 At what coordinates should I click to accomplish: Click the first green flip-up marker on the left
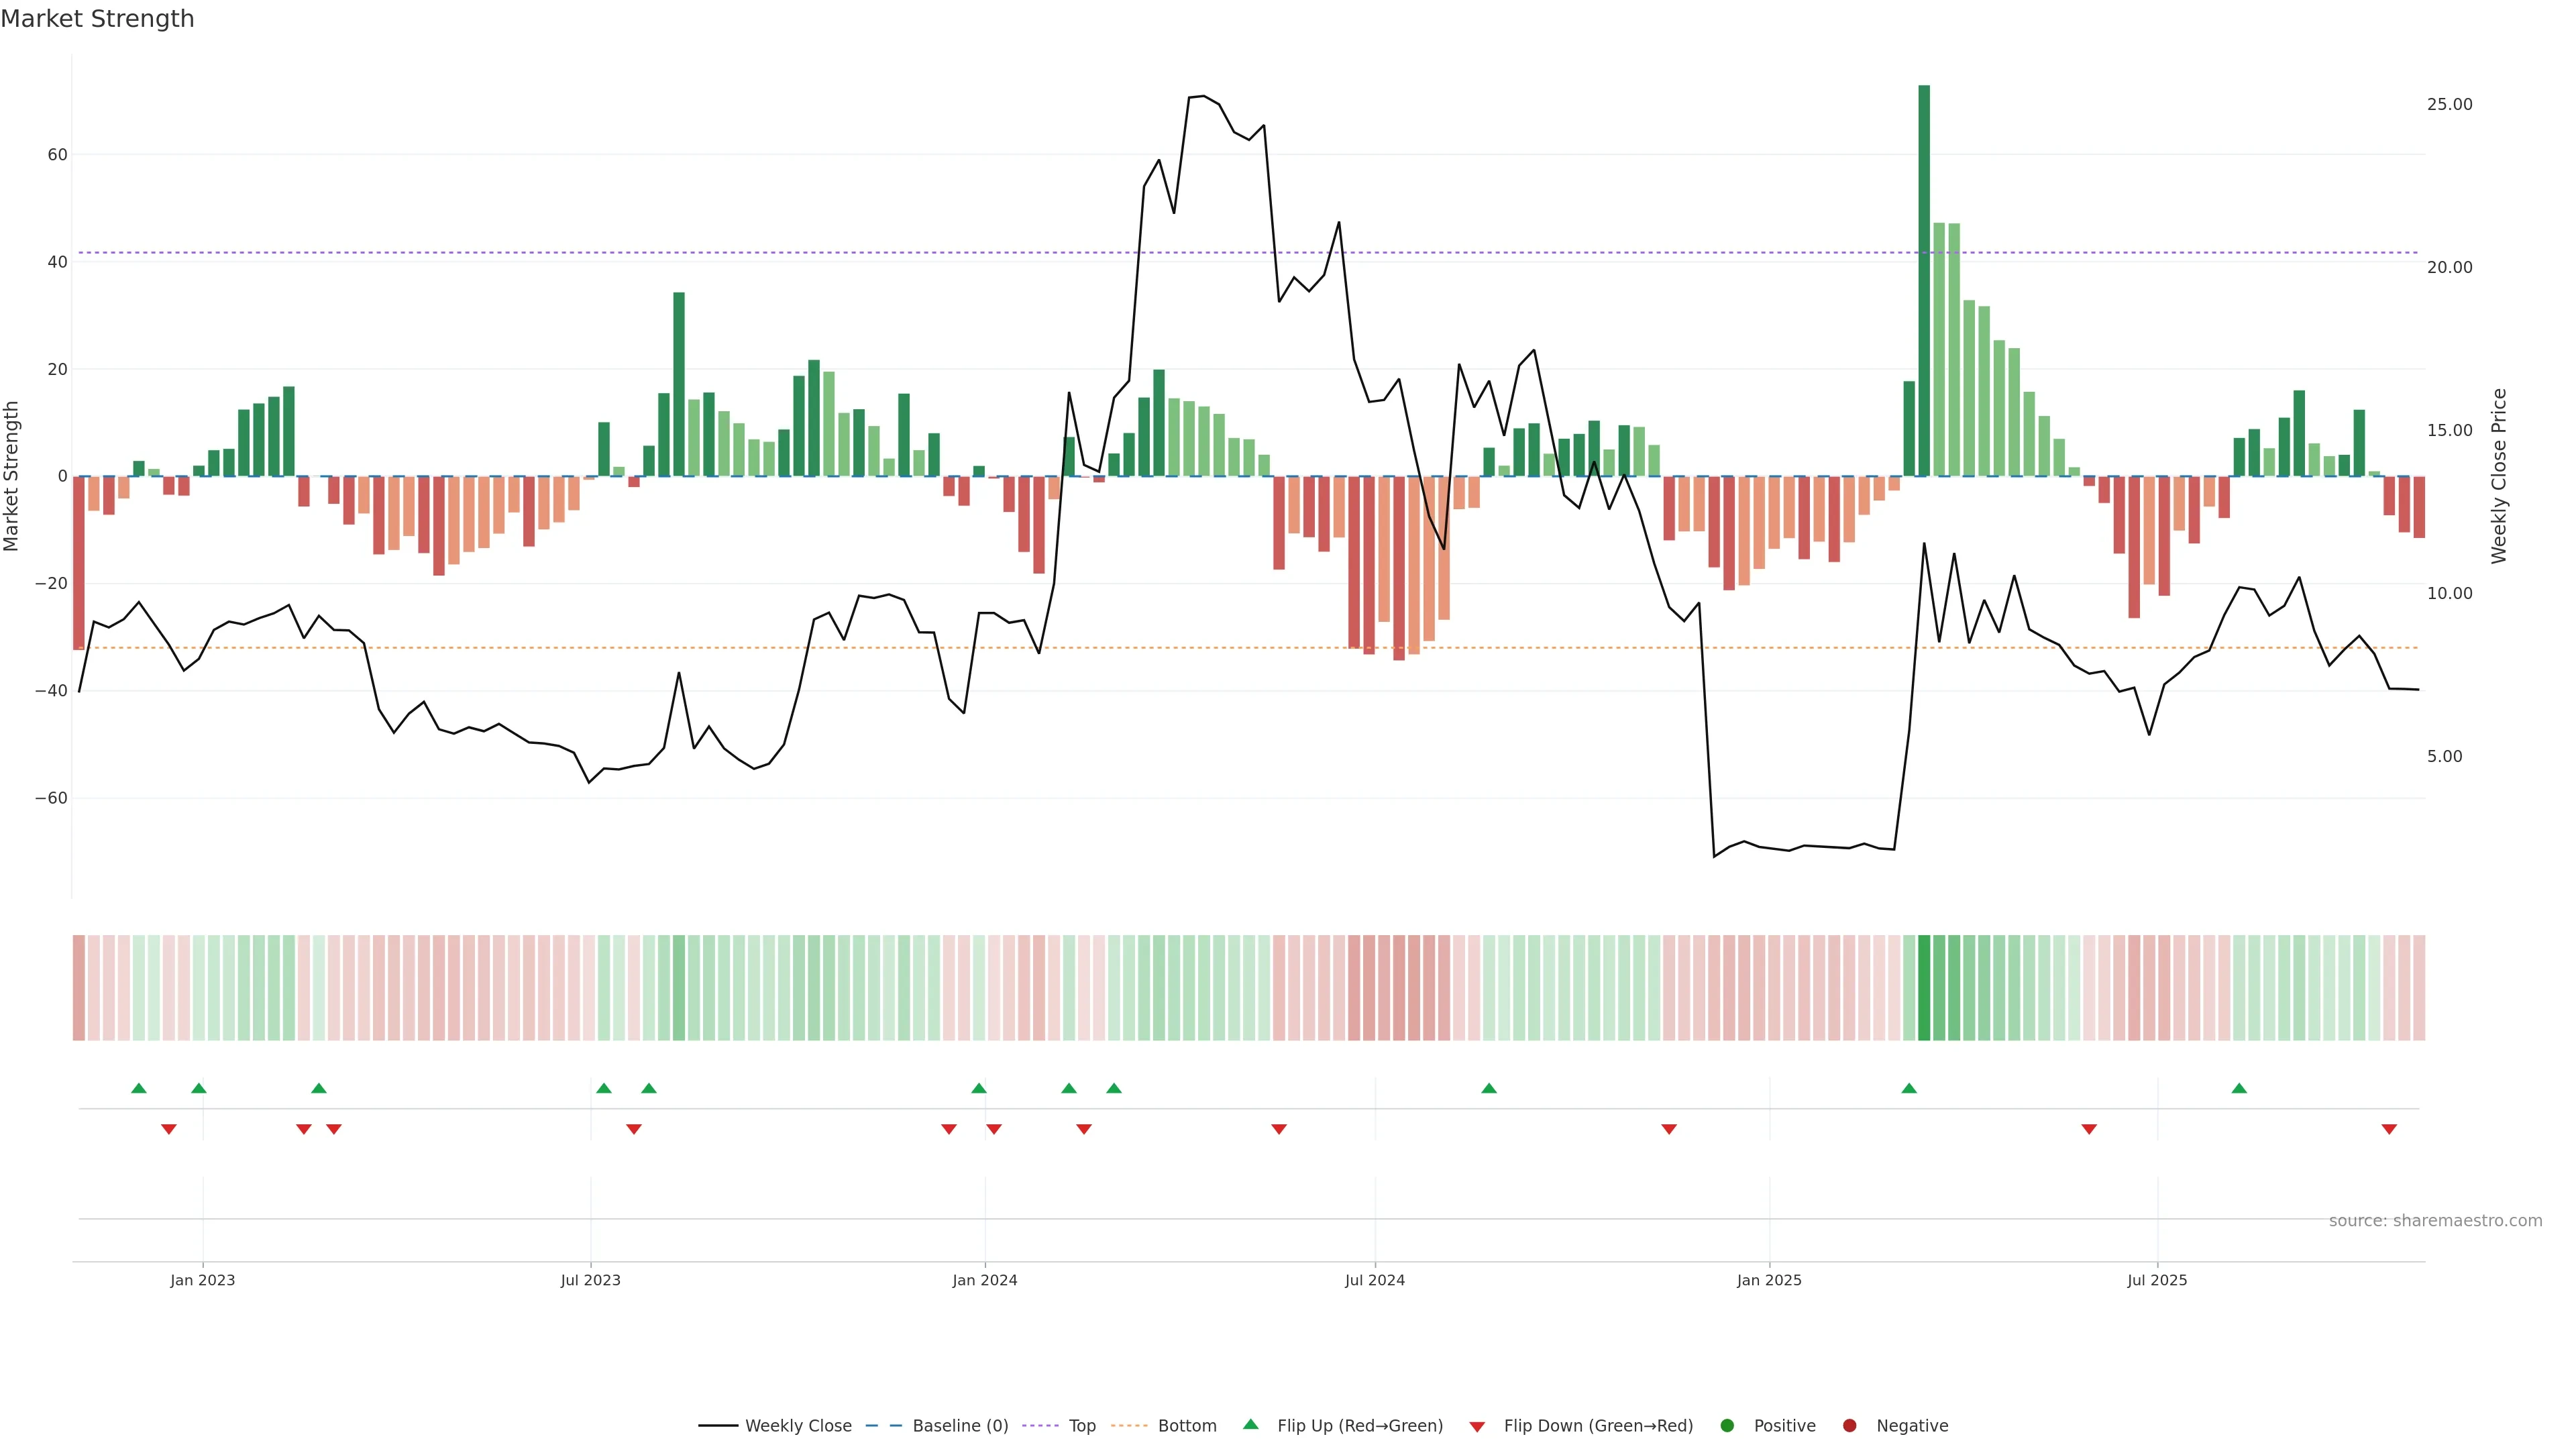[x=139, y=1088]
